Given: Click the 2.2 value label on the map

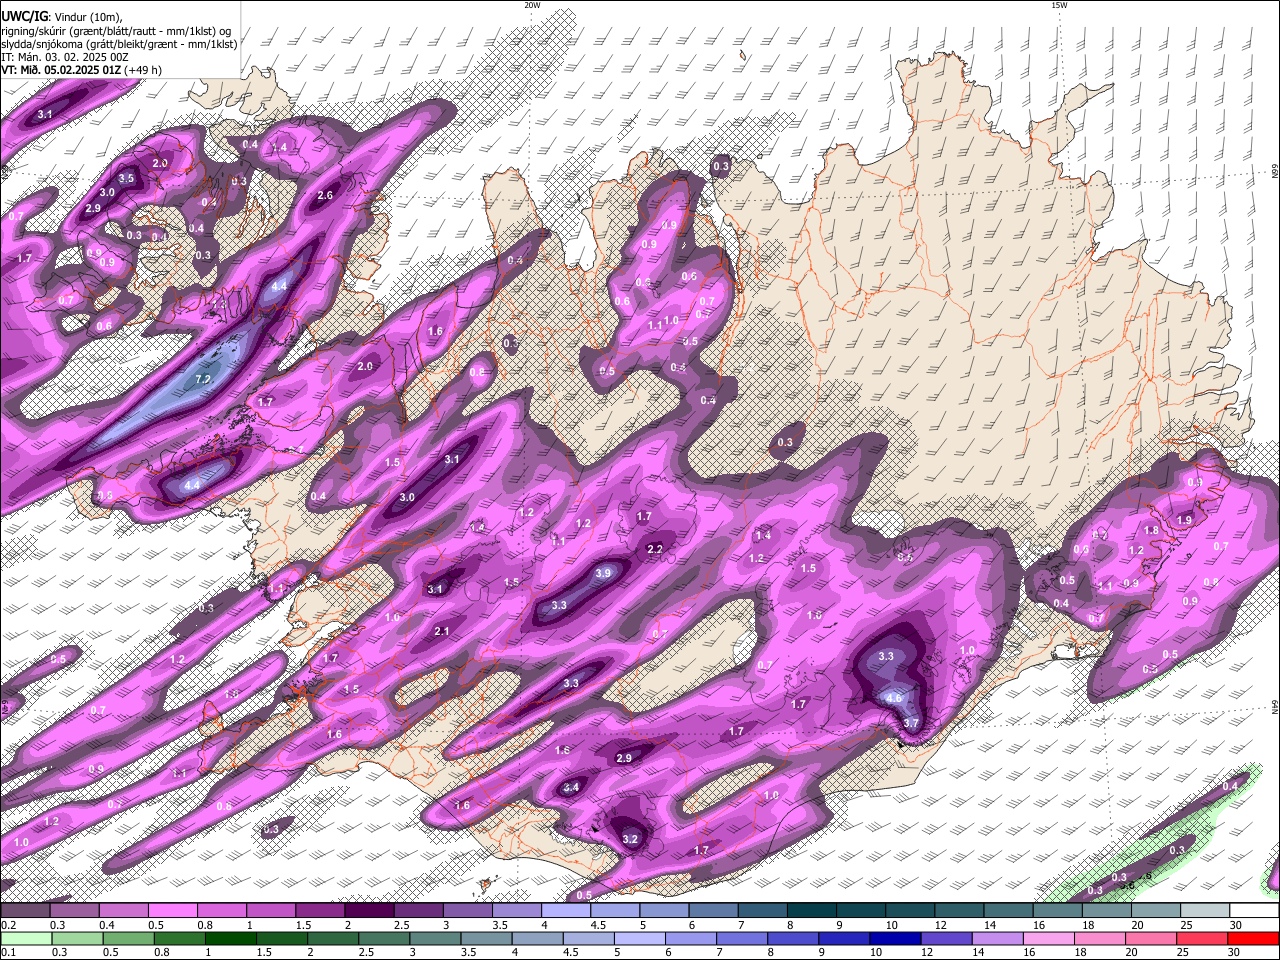Looking at the screenshot, I should coord(655,549).
